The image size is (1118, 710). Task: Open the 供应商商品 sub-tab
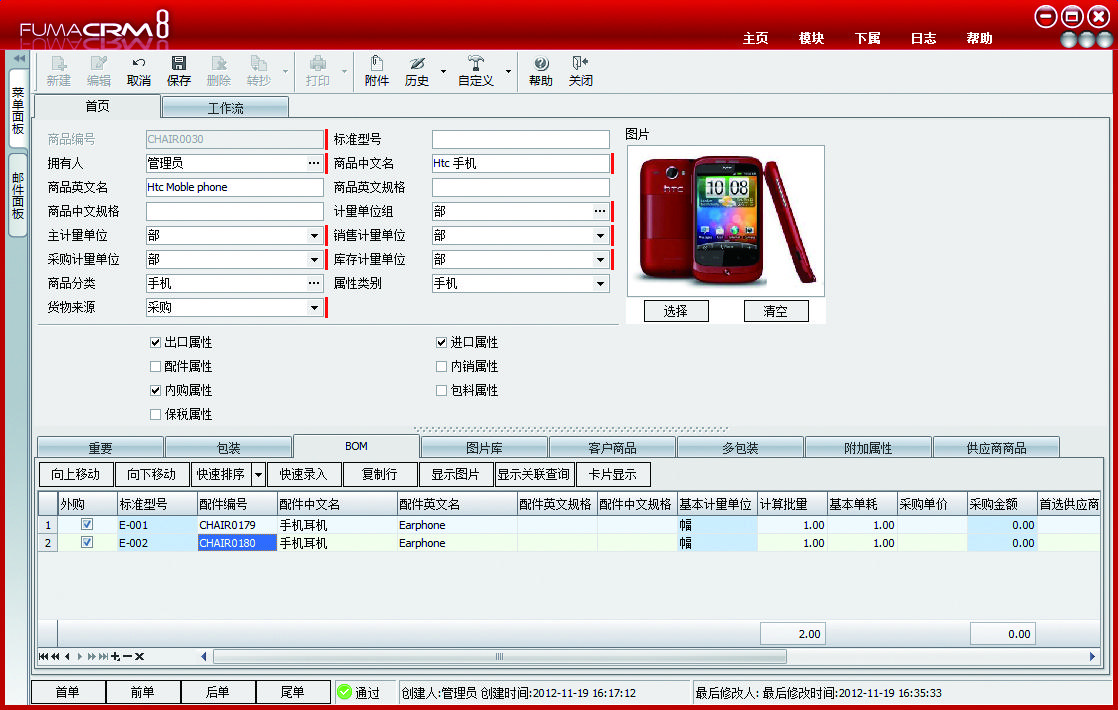pos(996,448)
